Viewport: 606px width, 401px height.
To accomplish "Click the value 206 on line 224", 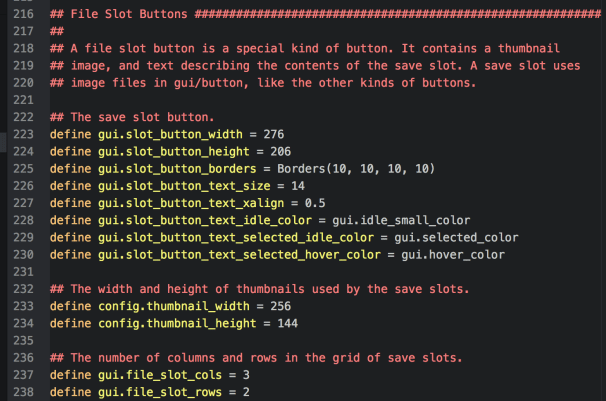I will [279, 151].
